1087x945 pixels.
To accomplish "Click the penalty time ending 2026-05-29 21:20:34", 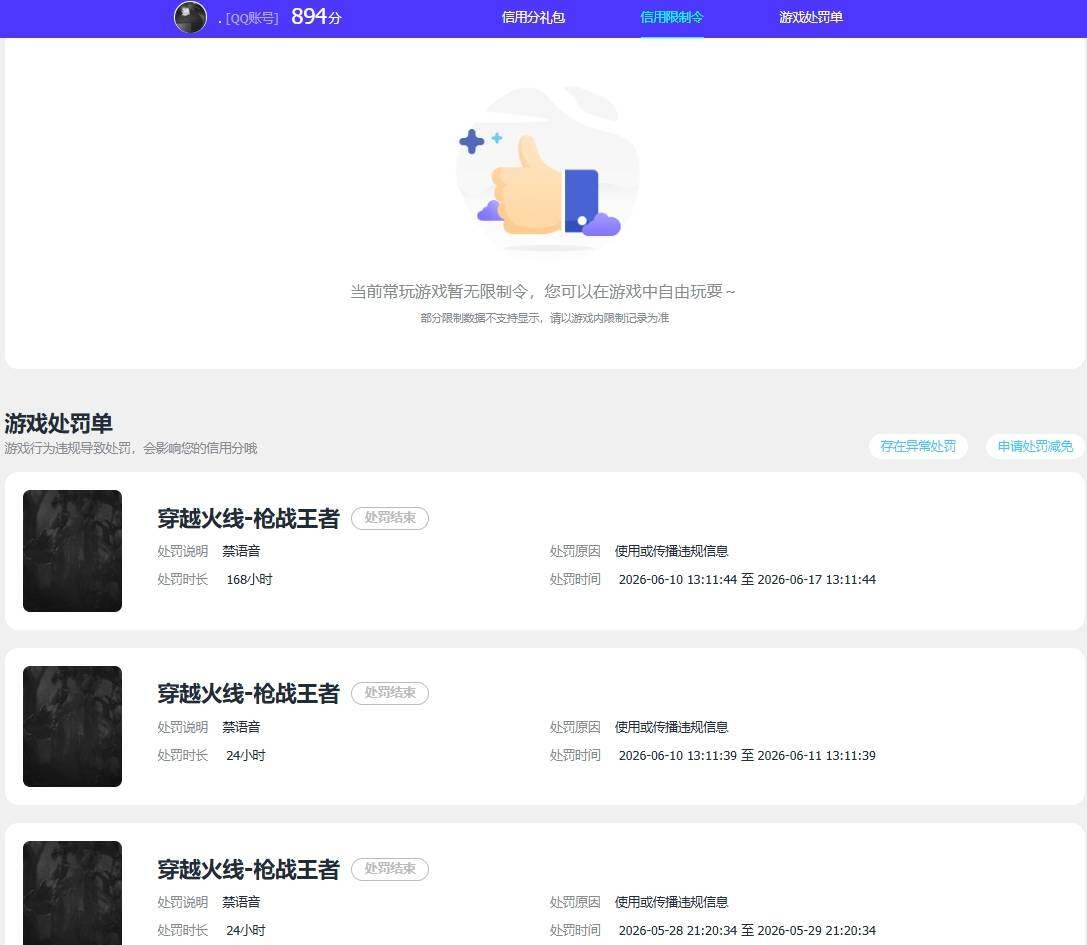I will pyautogui.click(x=747, y=930).
